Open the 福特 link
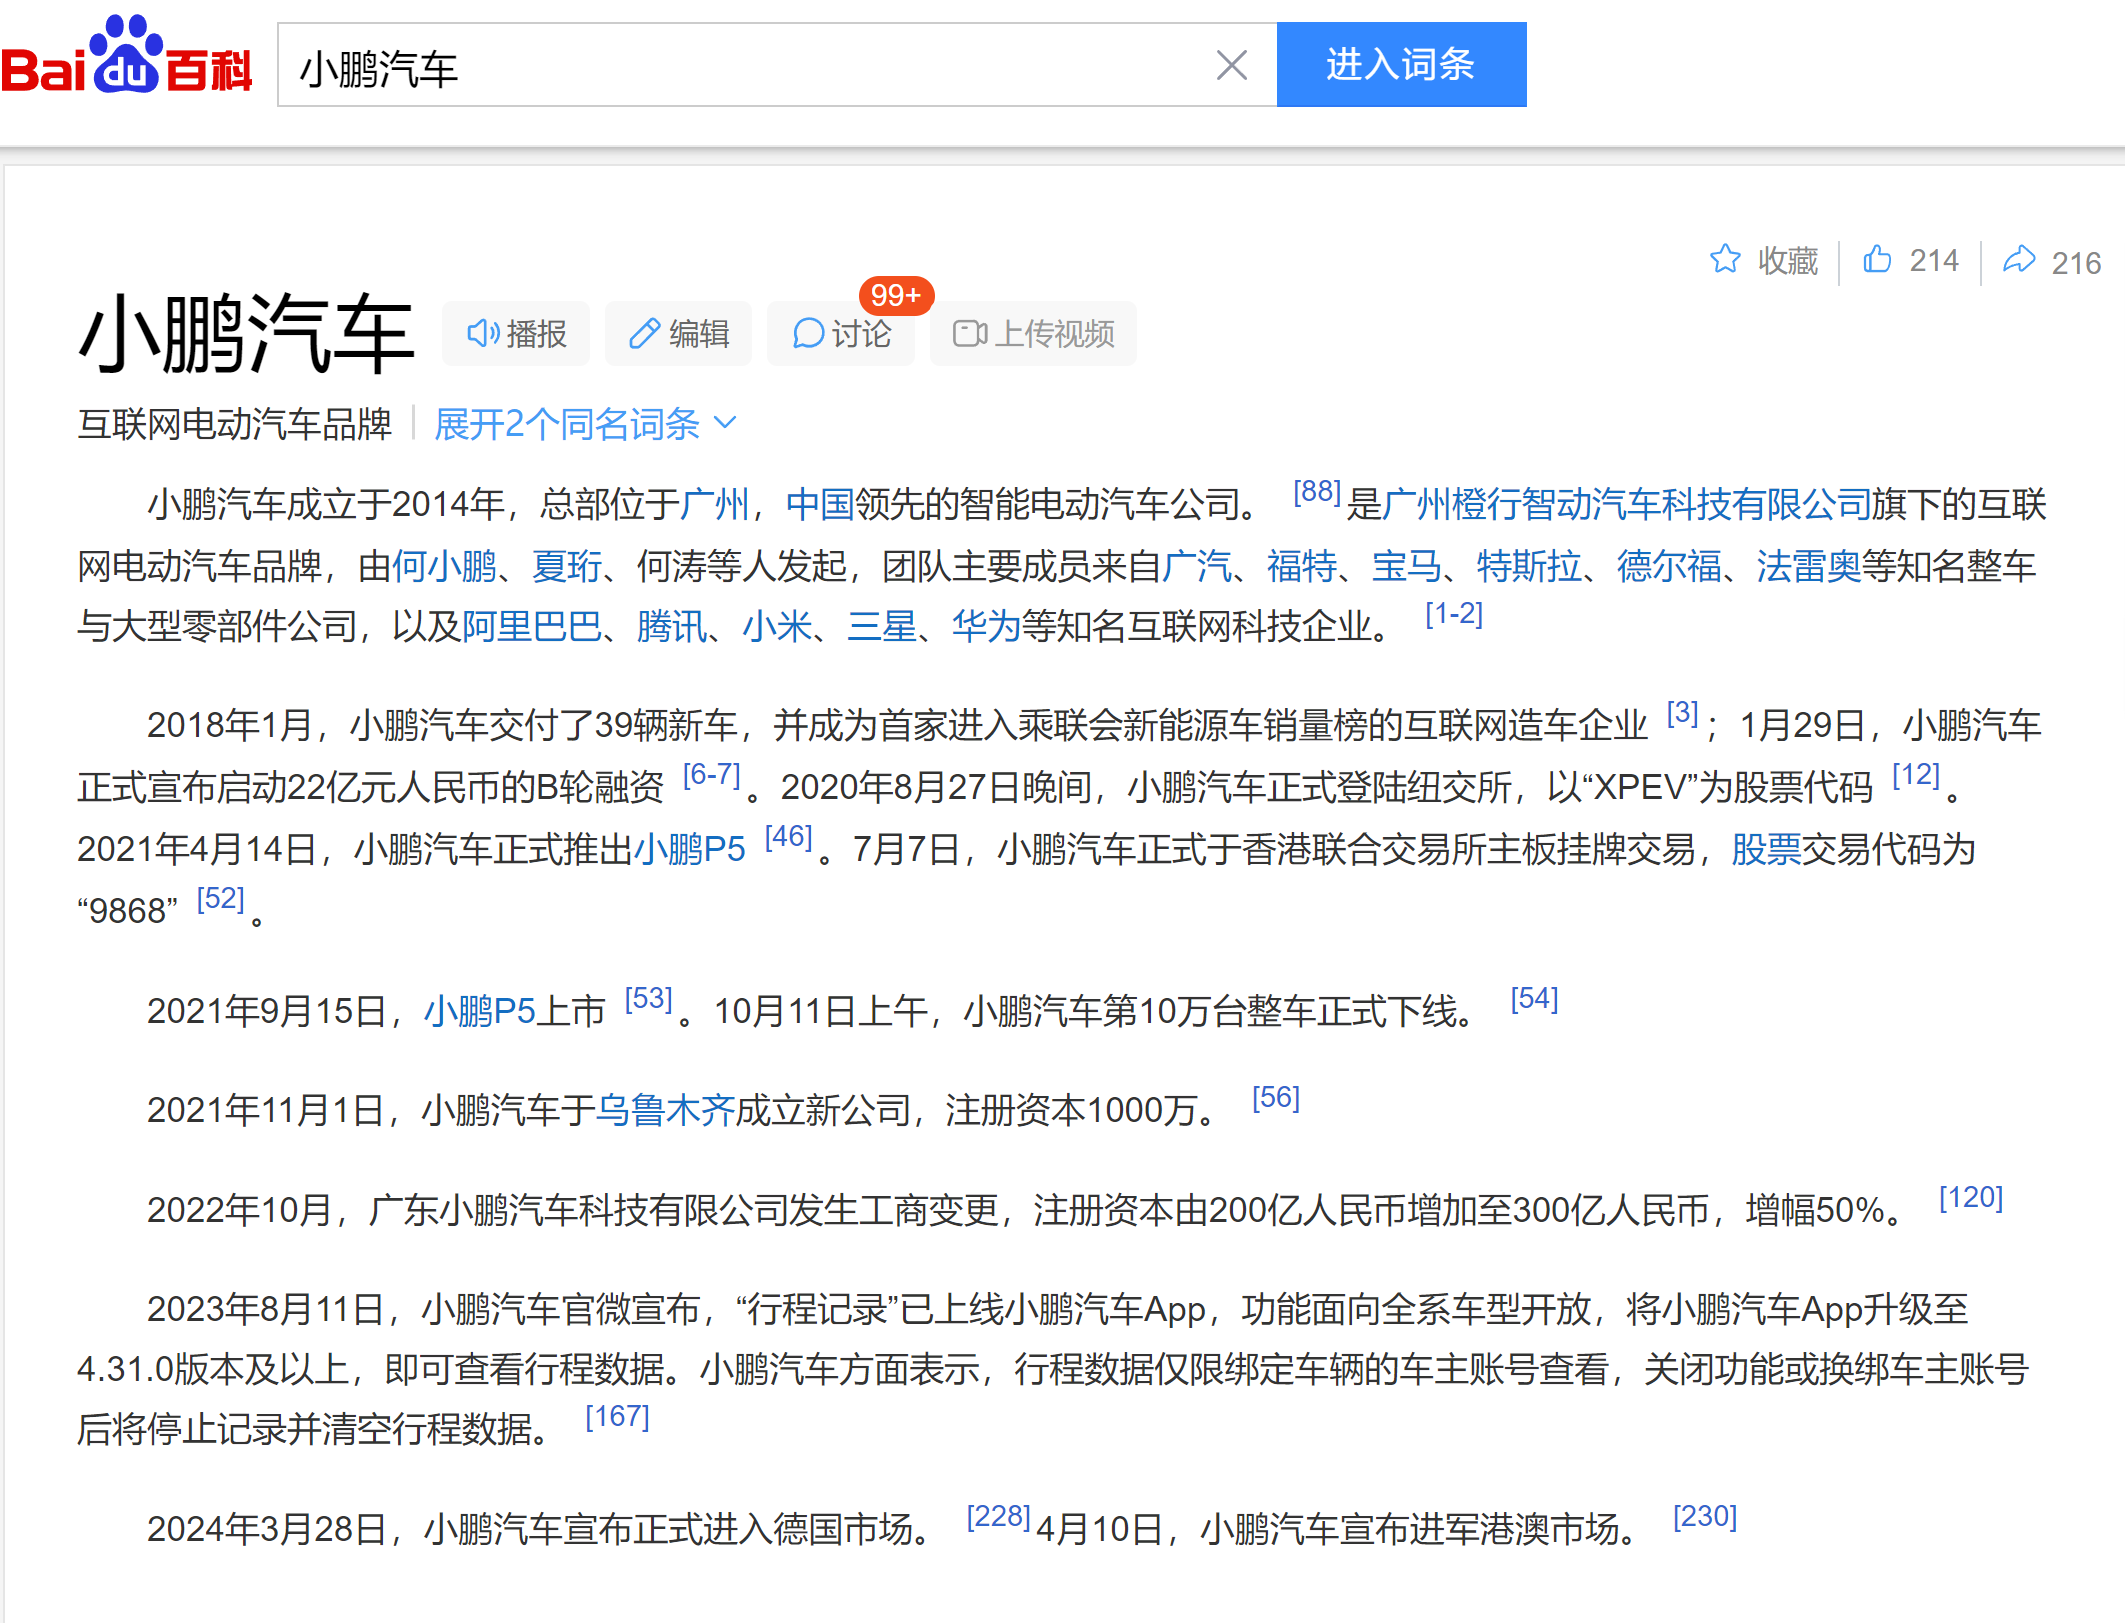The height and width of the screenshot is (1623, 2125). (x=1302, y=566)
